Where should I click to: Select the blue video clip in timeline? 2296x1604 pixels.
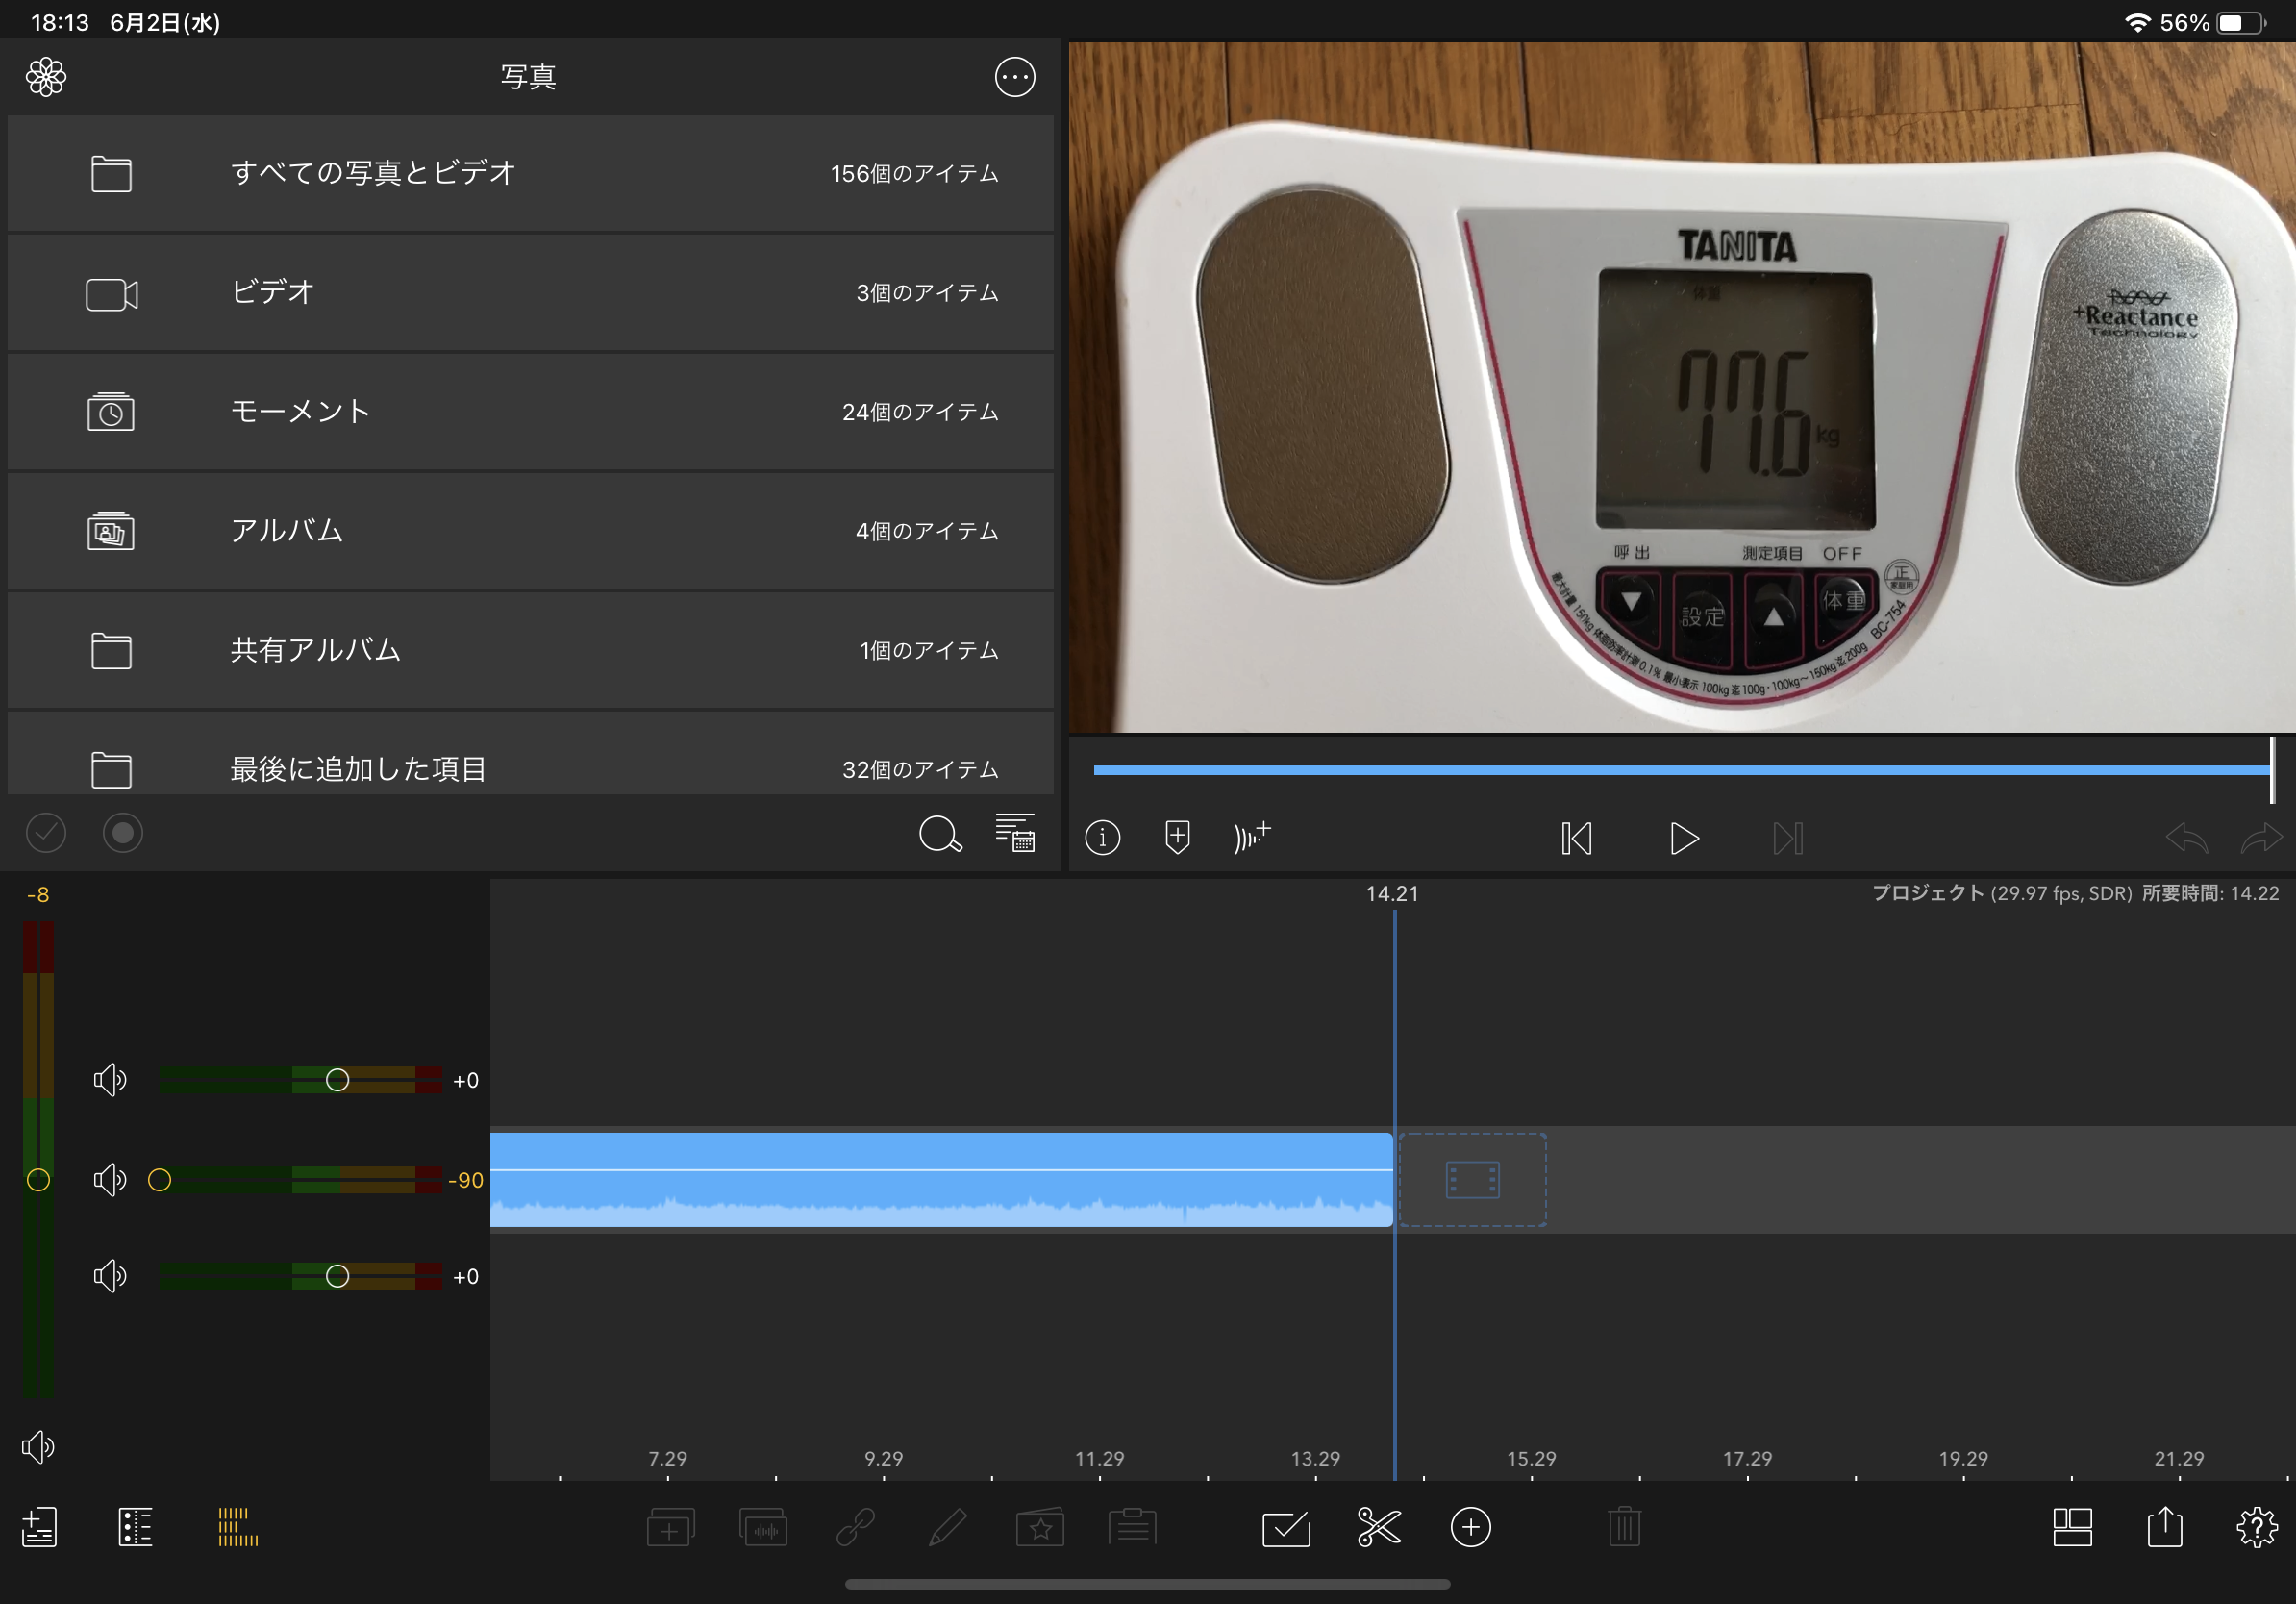pyautogui.click(x=941, y=1180)
